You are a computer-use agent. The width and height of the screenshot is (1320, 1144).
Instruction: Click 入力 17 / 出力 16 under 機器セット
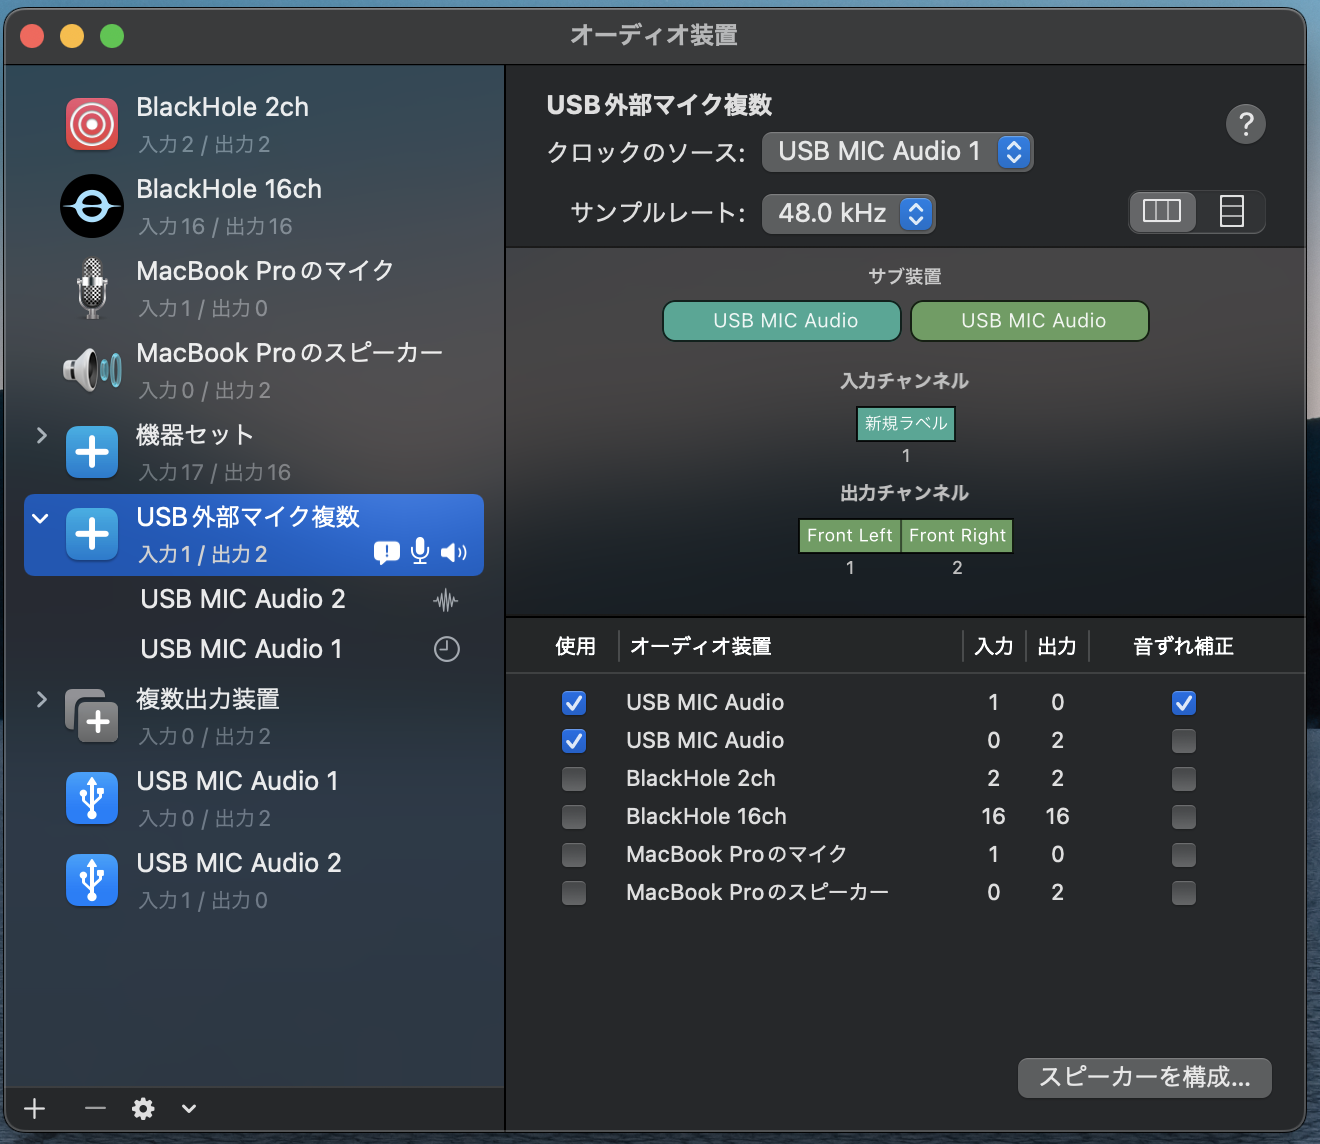point(215,473)
